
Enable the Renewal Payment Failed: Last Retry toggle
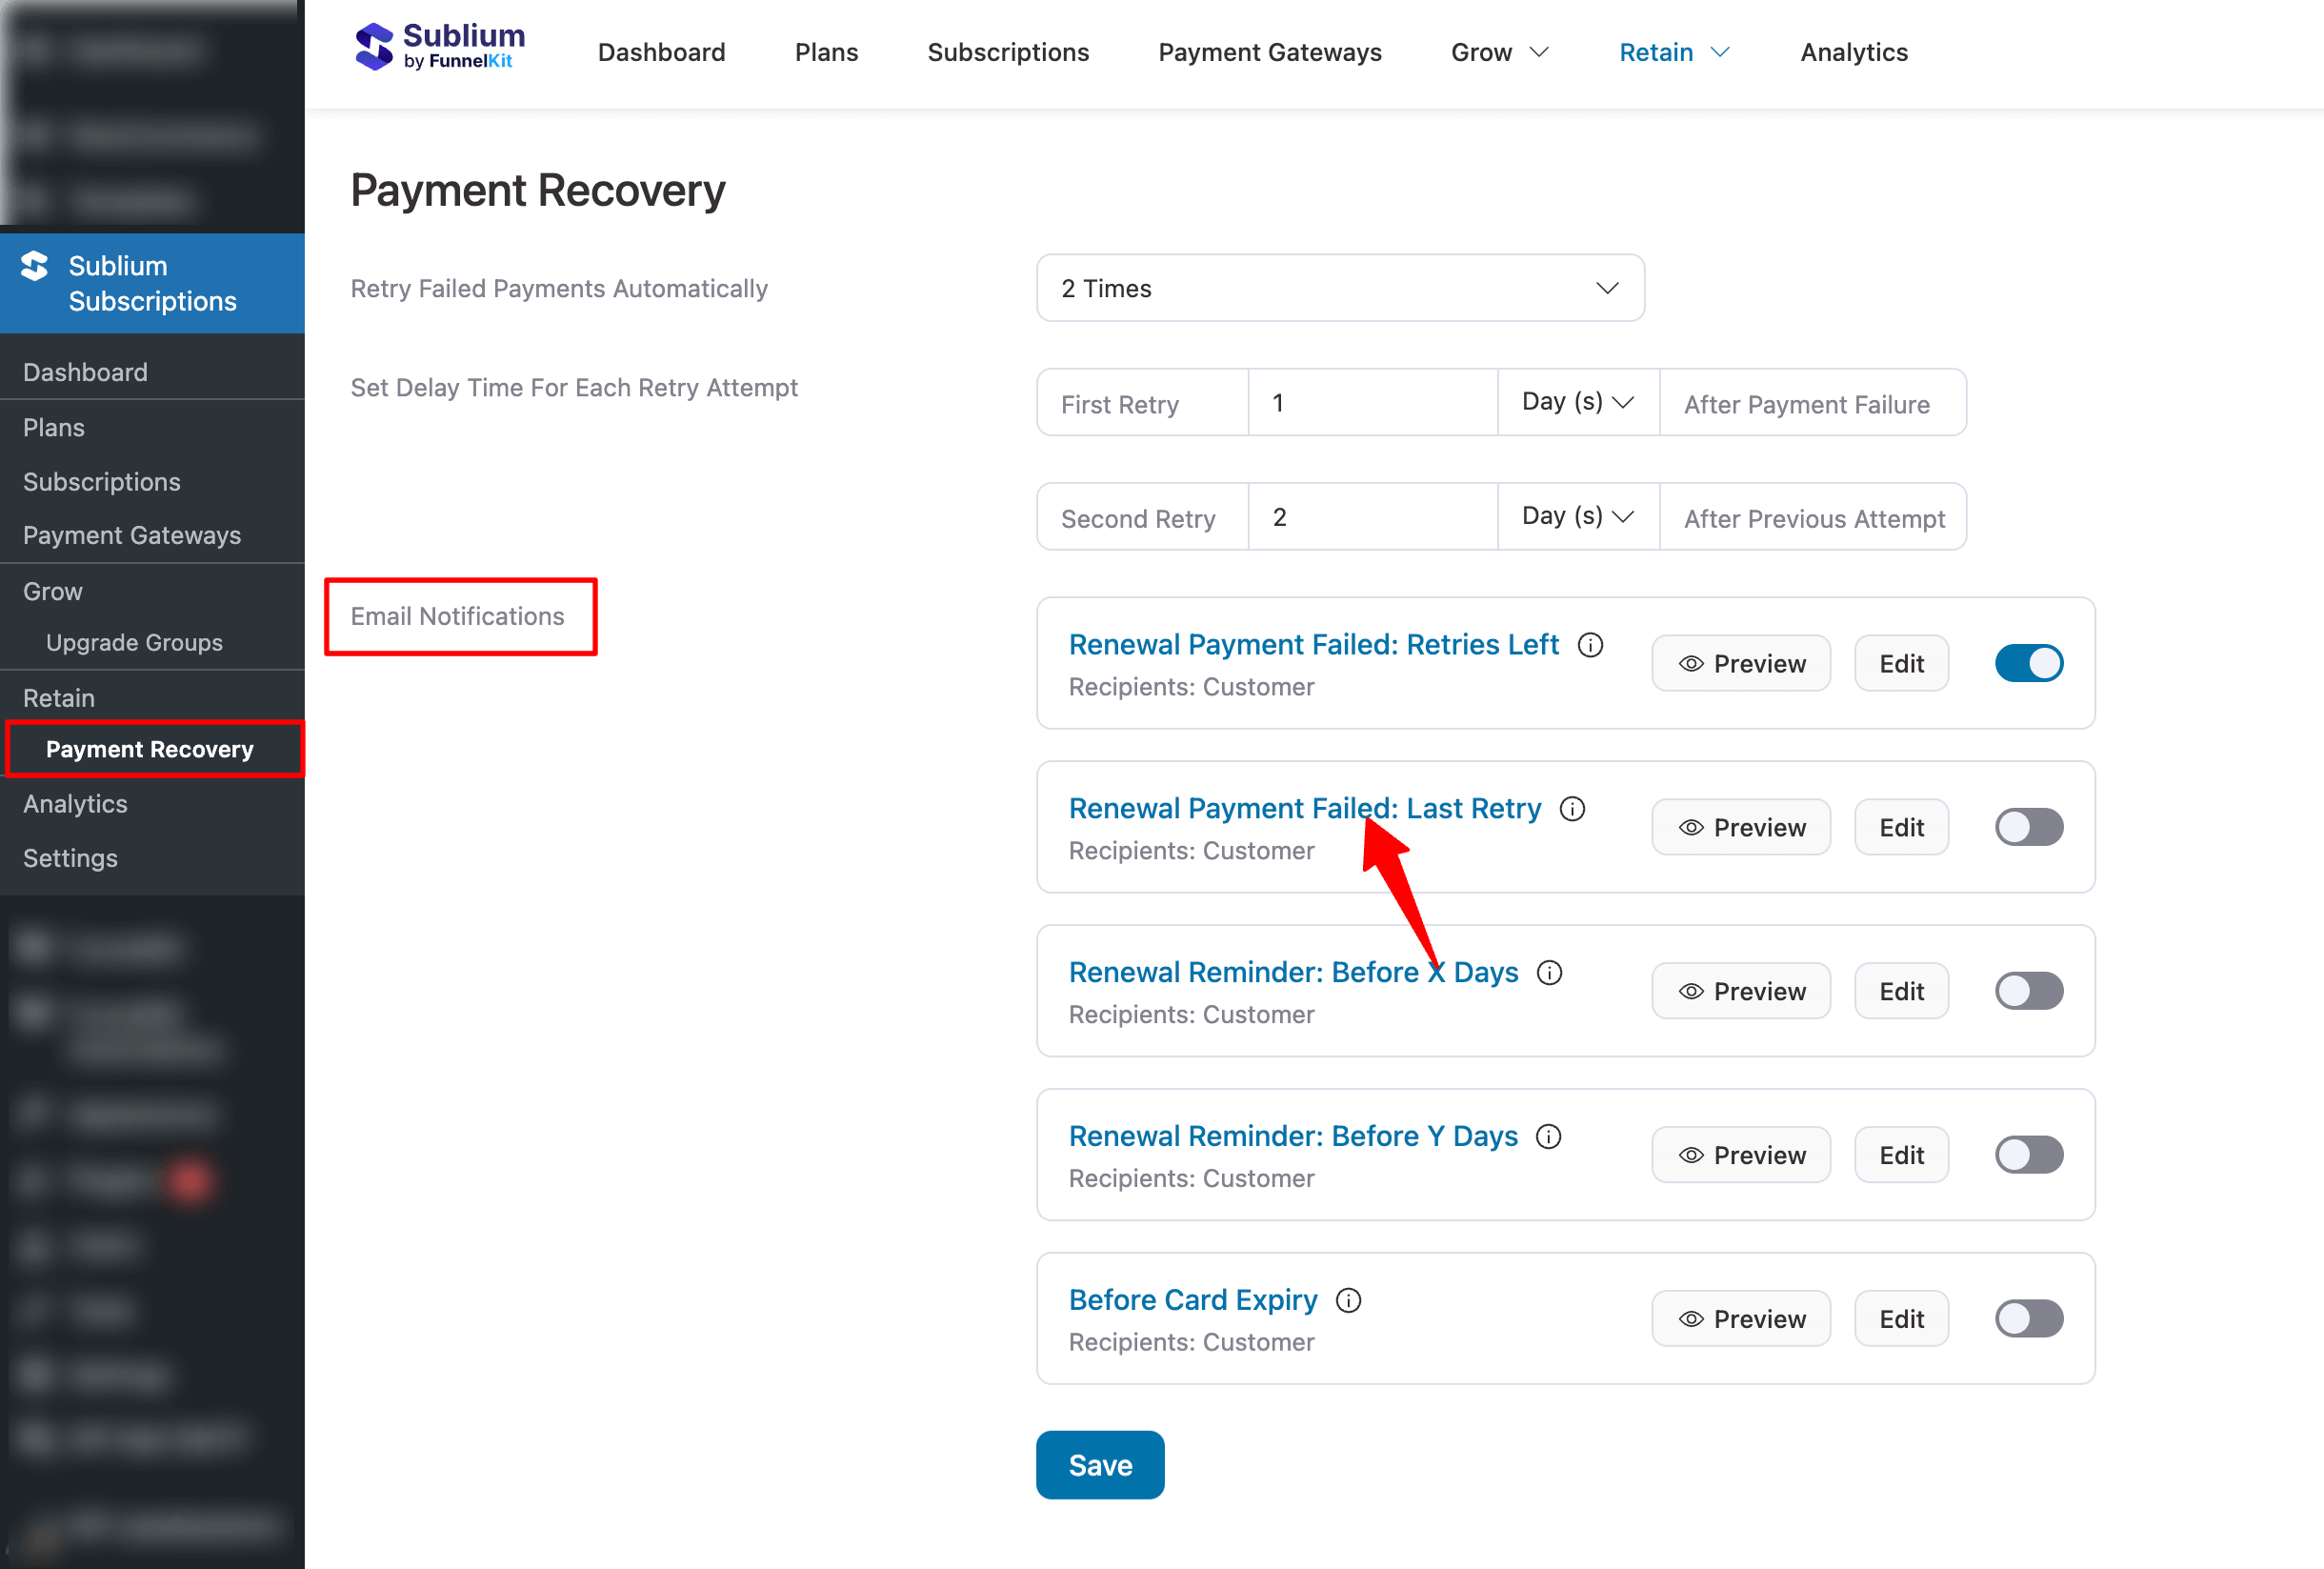tap(2028, 827)
